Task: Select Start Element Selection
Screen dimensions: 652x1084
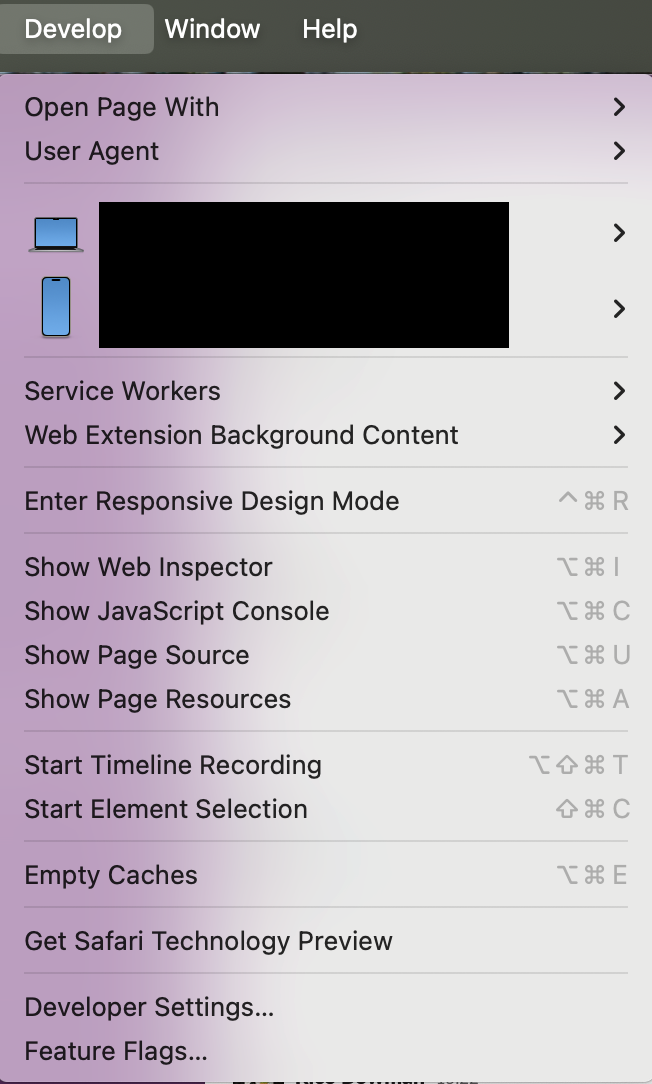Action: 166,809
